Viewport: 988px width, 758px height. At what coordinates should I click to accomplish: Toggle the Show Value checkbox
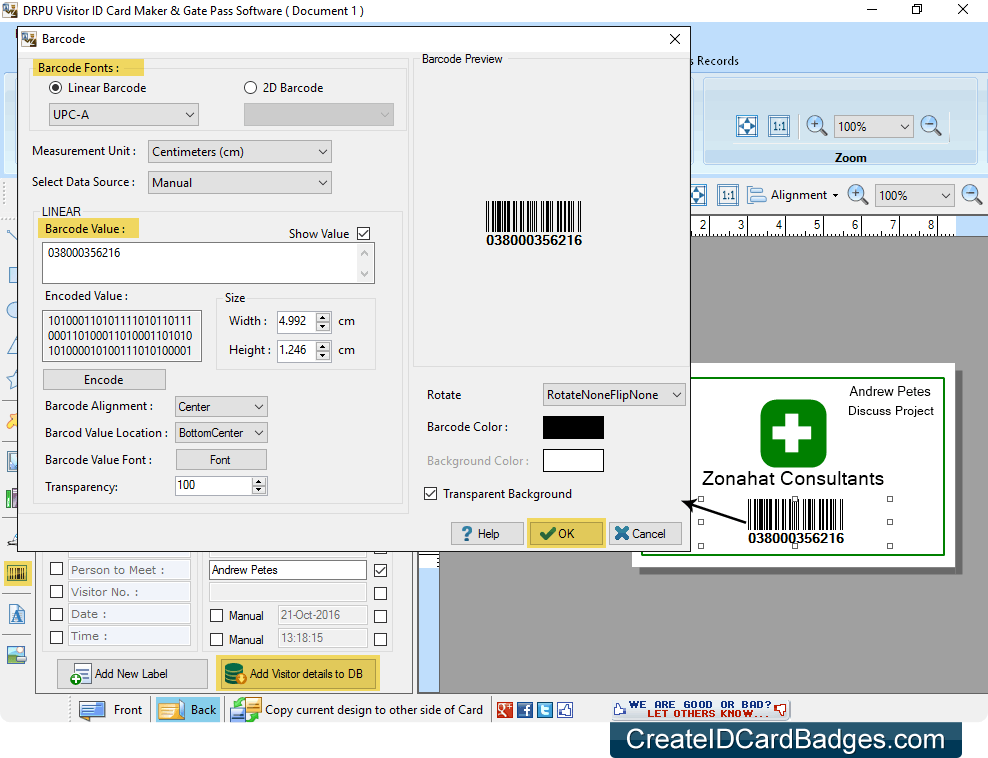(x=364, y=234)
